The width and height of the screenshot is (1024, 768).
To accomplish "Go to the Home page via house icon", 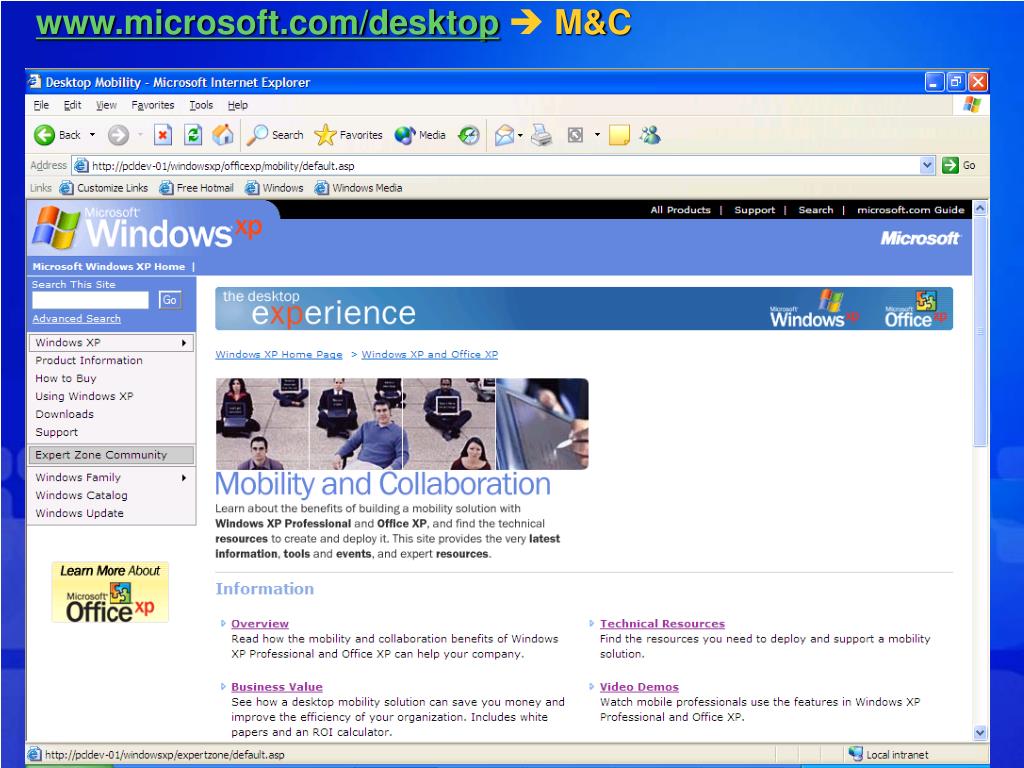I will [223, 135].
